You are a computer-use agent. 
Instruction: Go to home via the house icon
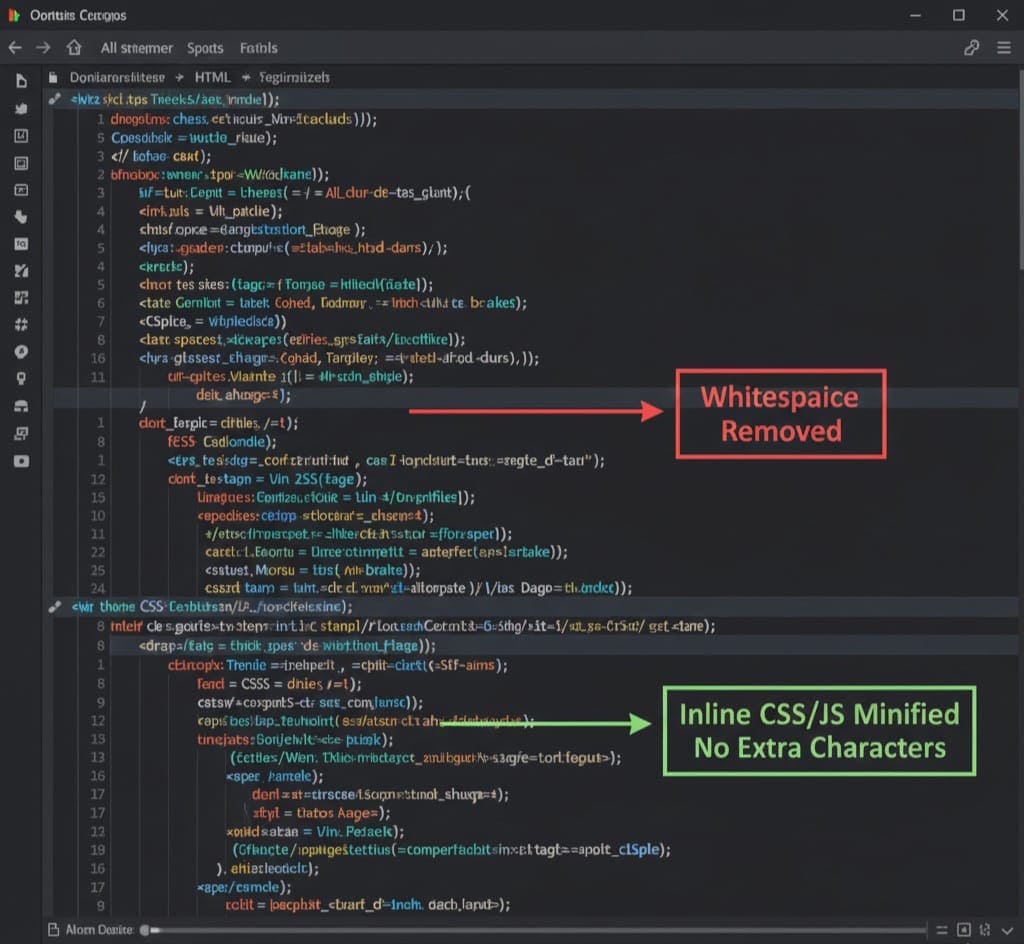(73, 48)
